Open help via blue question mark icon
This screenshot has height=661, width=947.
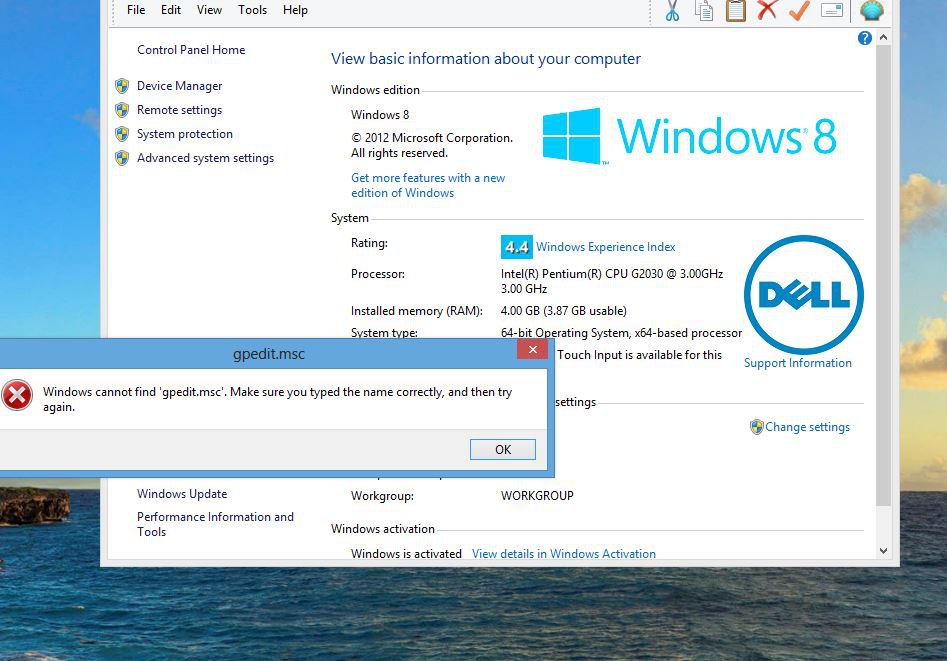tap(864, 38)
